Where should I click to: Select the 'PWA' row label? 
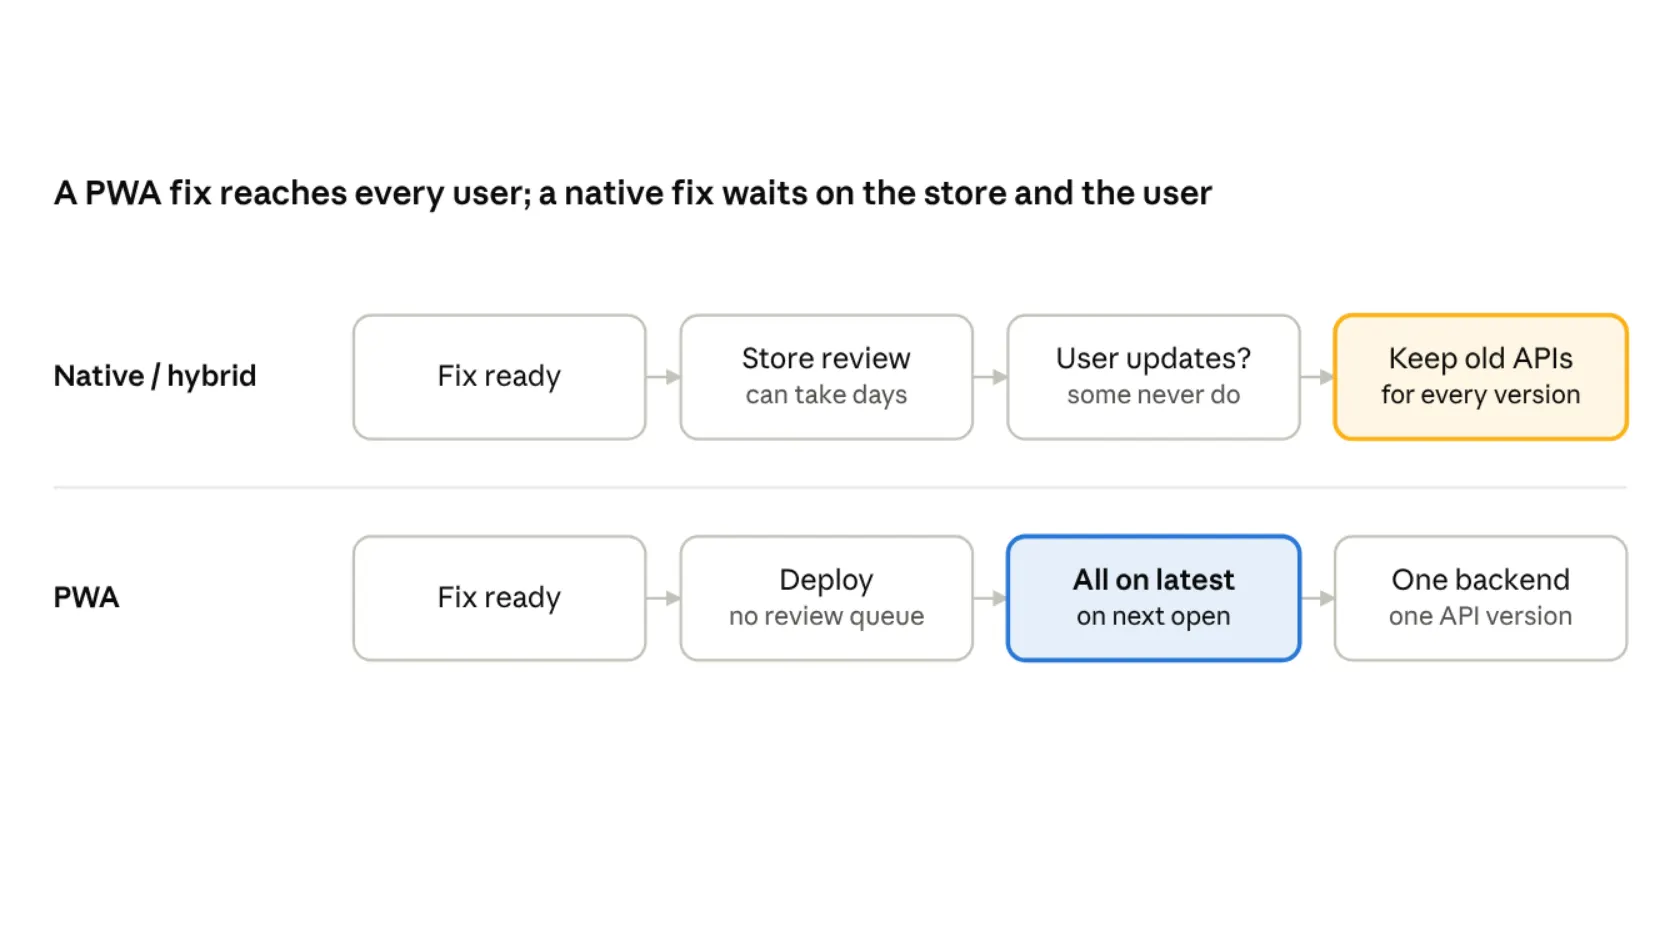click(x=86, y=597)
